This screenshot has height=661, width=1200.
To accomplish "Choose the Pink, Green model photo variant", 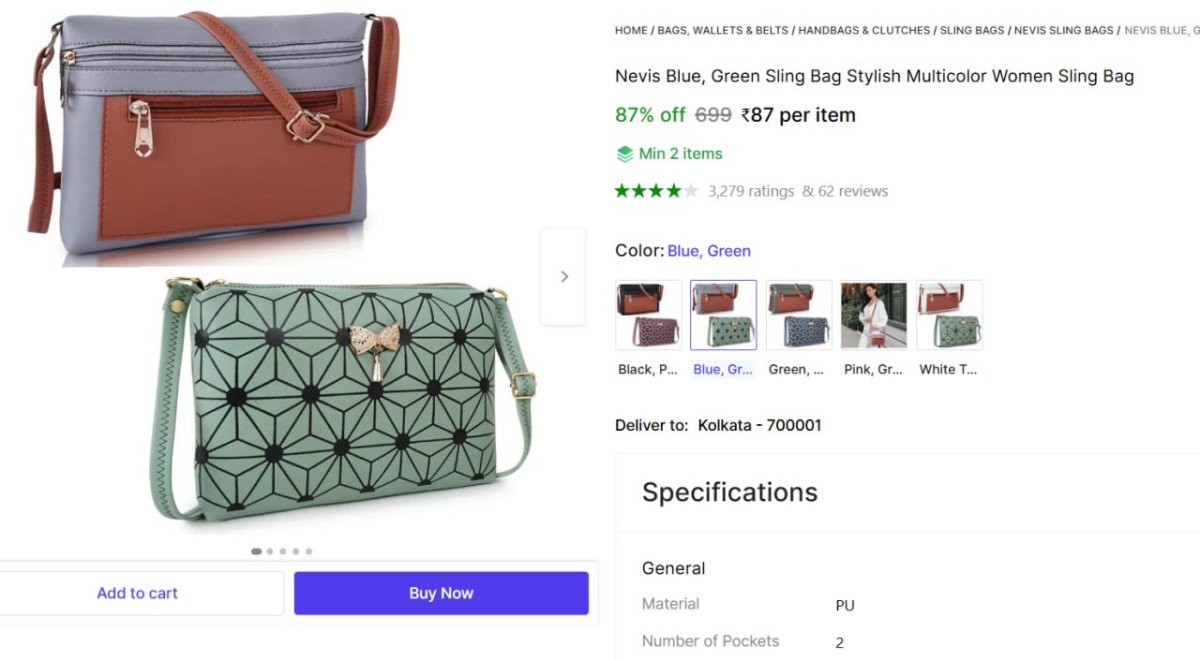I will tap(873, 315).
